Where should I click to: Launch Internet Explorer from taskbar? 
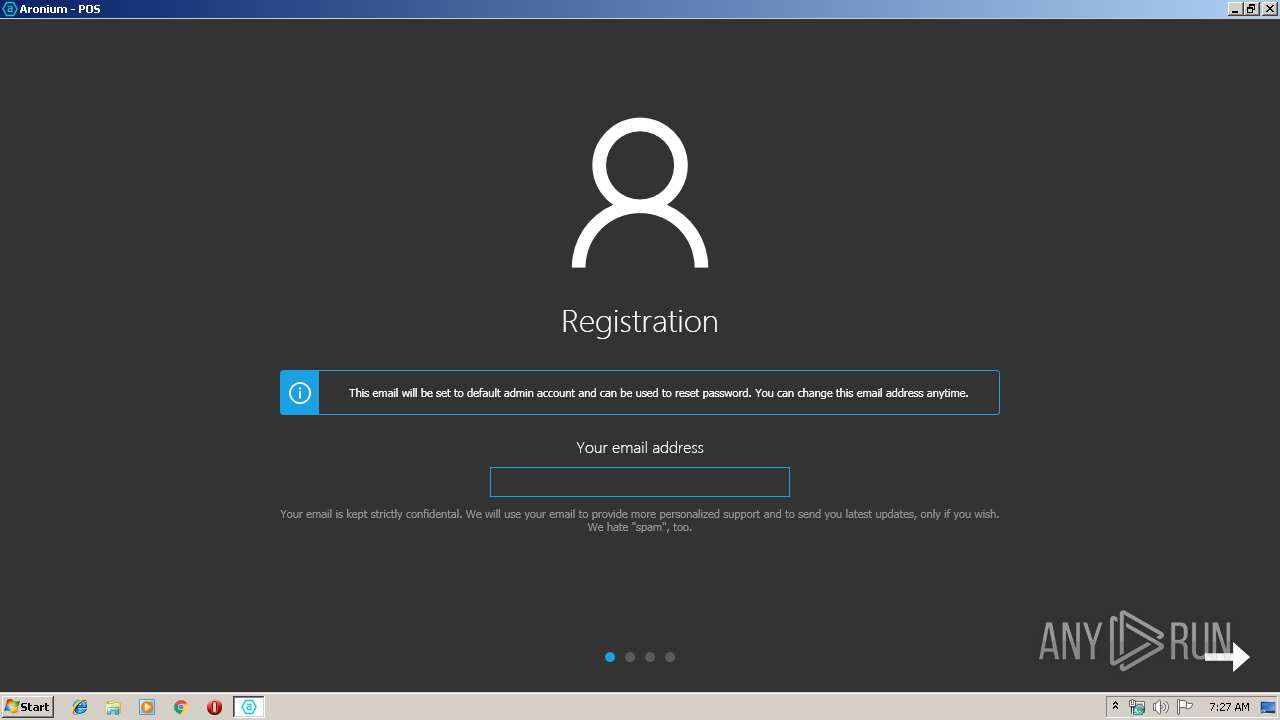[x=80, y=707]
